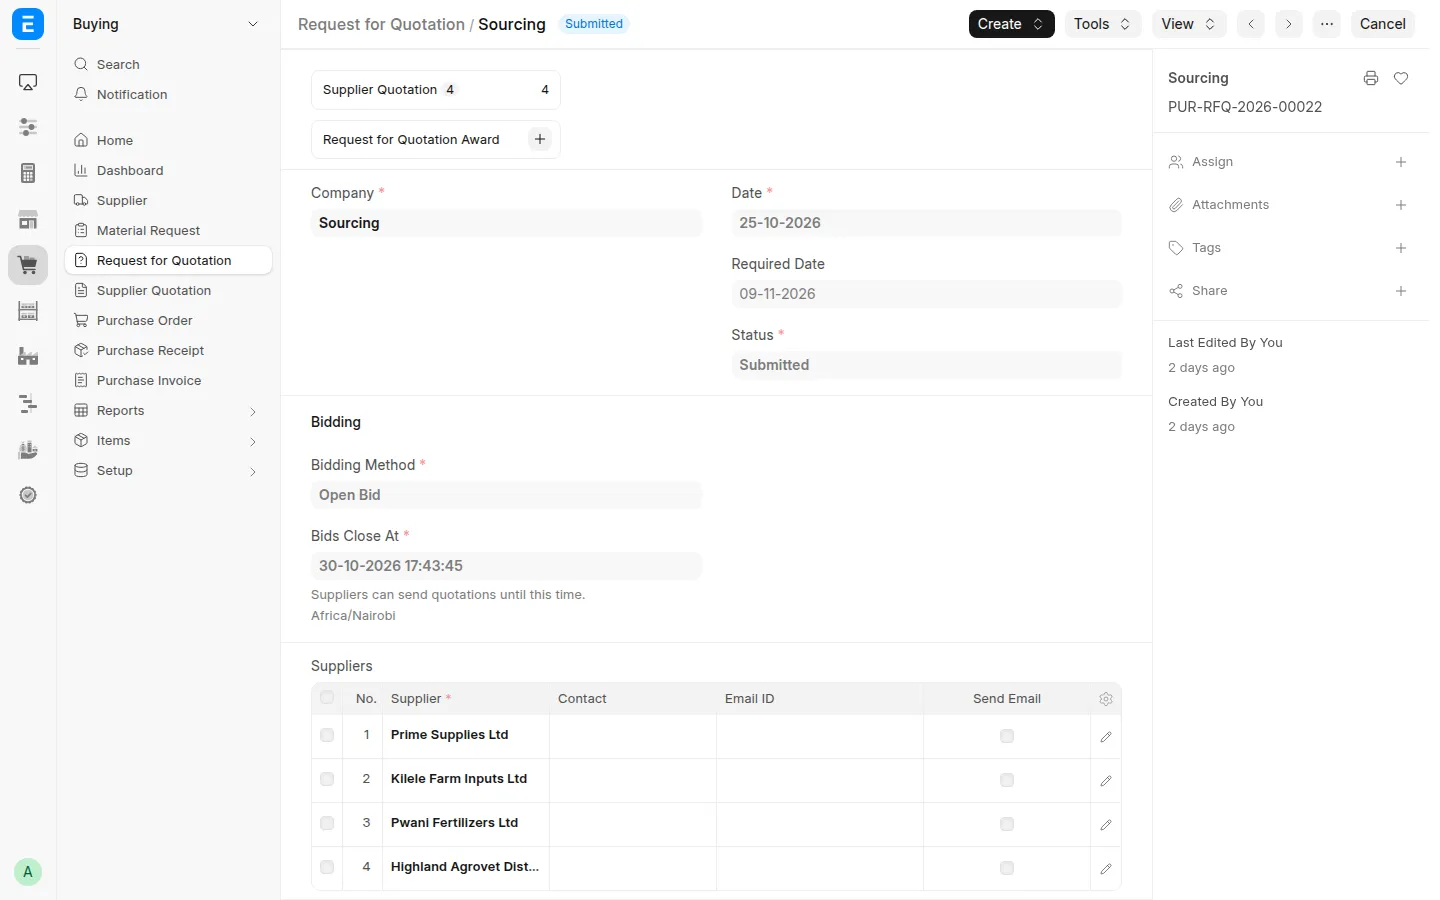Share document with Share plus icon
The width and height of the screenshot is (1440, 900).
(1401, 291)
